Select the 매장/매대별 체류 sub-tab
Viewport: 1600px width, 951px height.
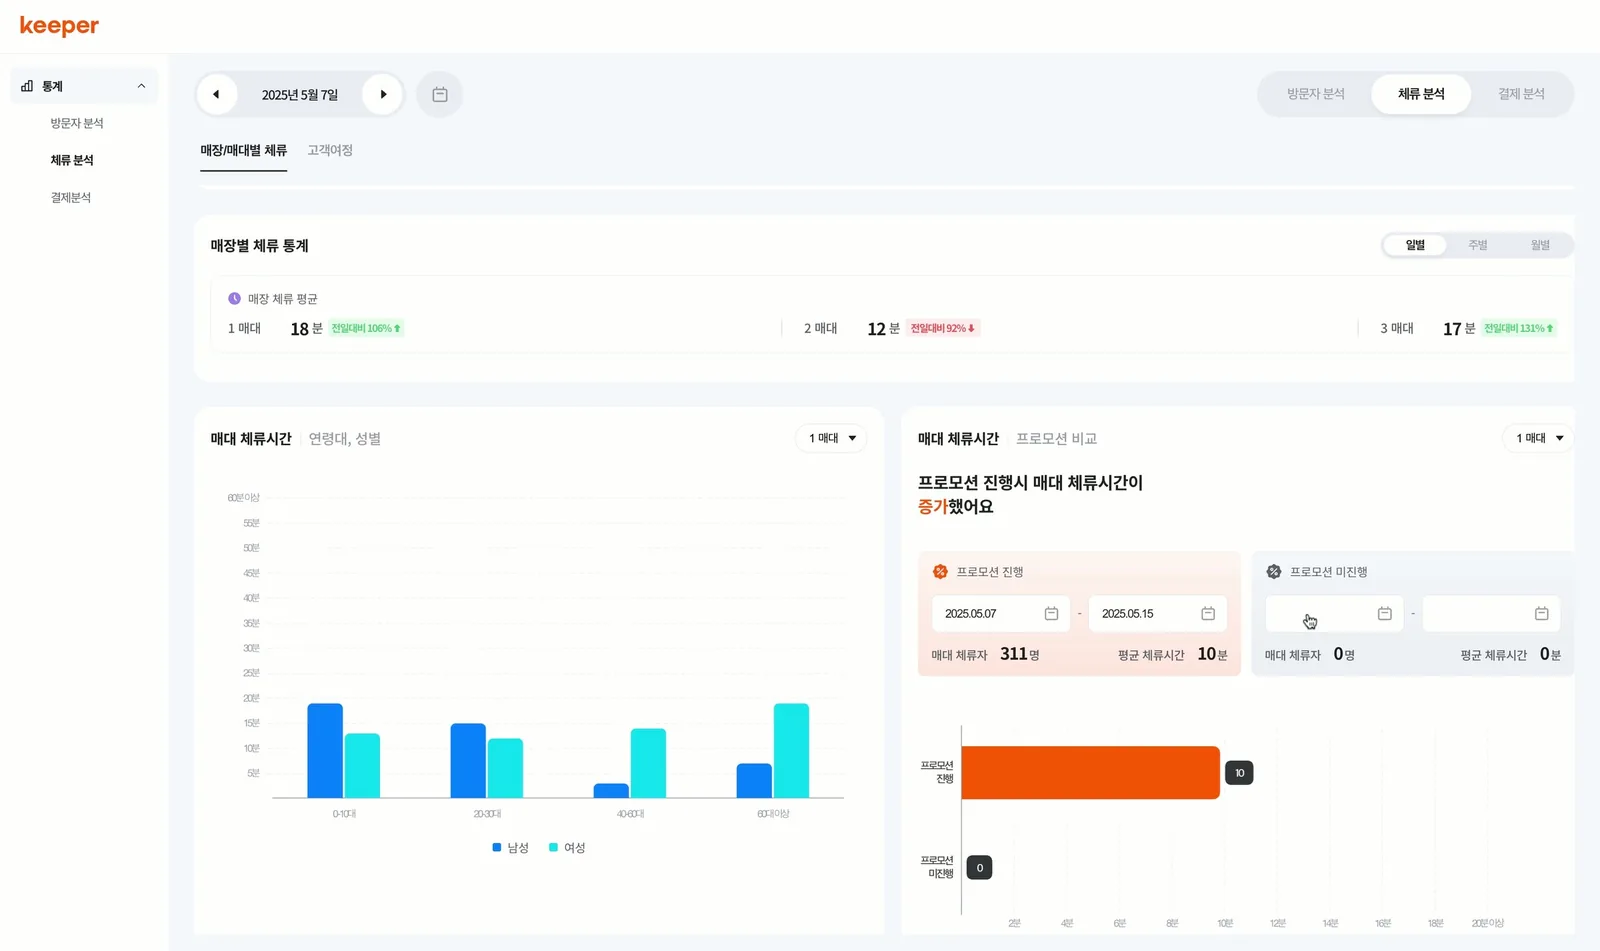[x=243, y=150]
